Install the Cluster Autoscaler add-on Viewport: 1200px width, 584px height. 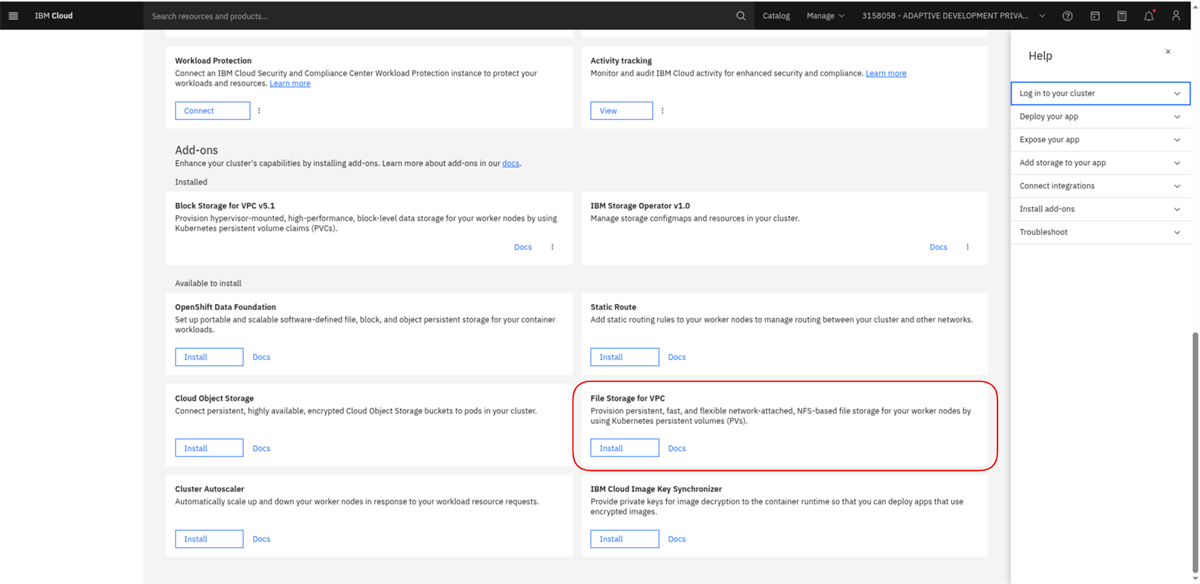coord(209,539)
